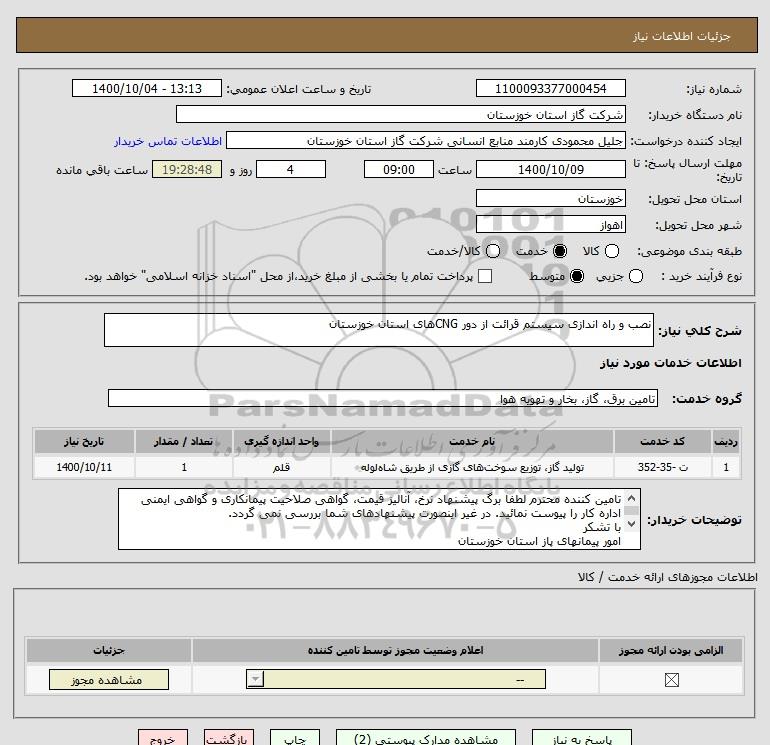Click the واحد اندازه گیری column header

tap(281, 441)
